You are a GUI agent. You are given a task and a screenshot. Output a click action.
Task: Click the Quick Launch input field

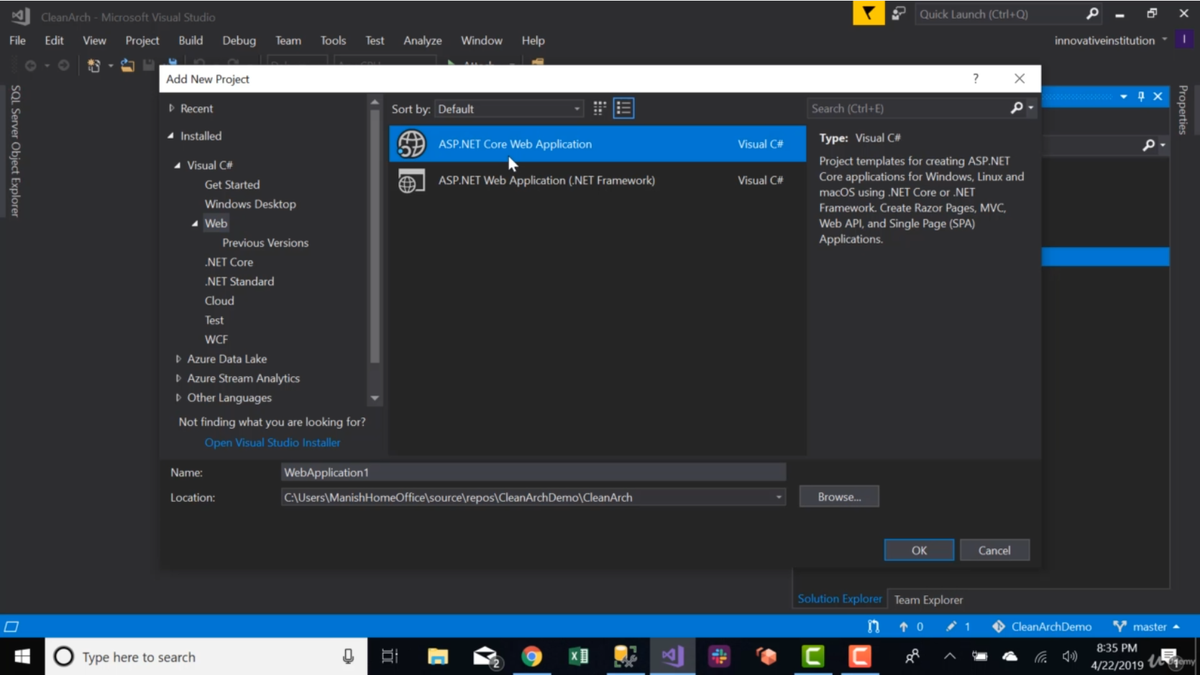[998, 14]
